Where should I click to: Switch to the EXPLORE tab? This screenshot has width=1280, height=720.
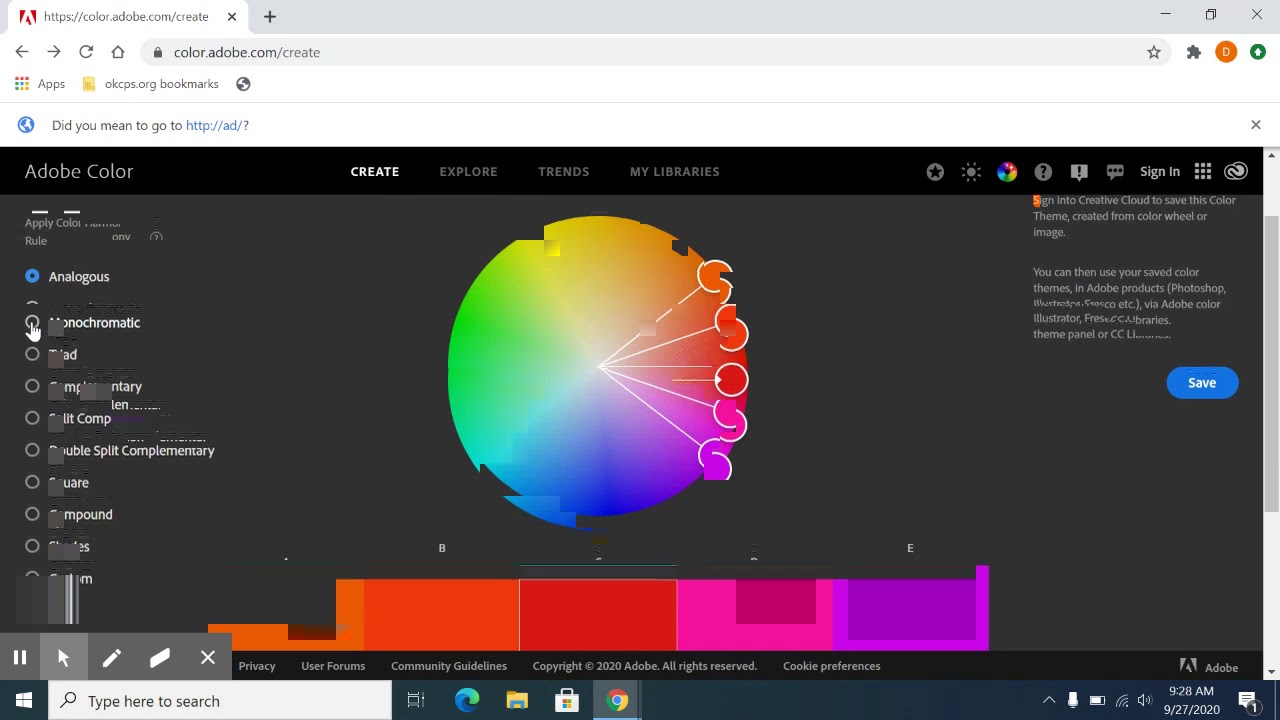(x=468, y=172)
